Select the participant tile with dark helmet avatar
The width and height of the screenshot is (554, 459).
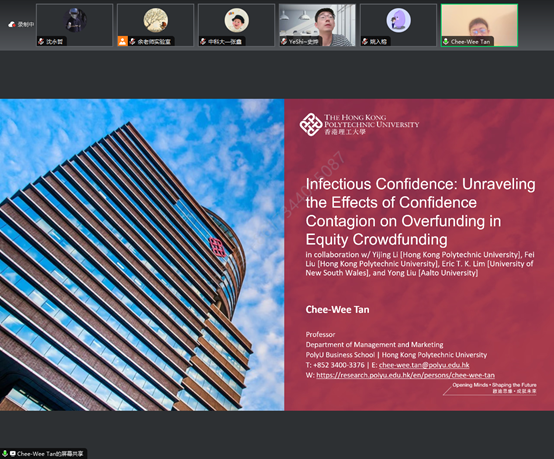[75, 25]
